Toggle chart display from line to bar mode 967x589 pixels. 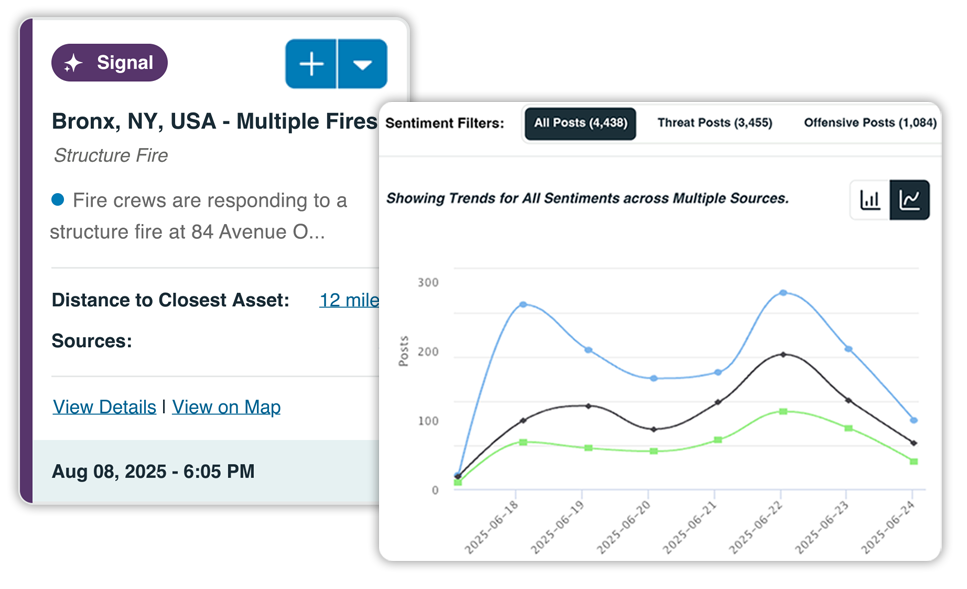[x=871, y=199]
